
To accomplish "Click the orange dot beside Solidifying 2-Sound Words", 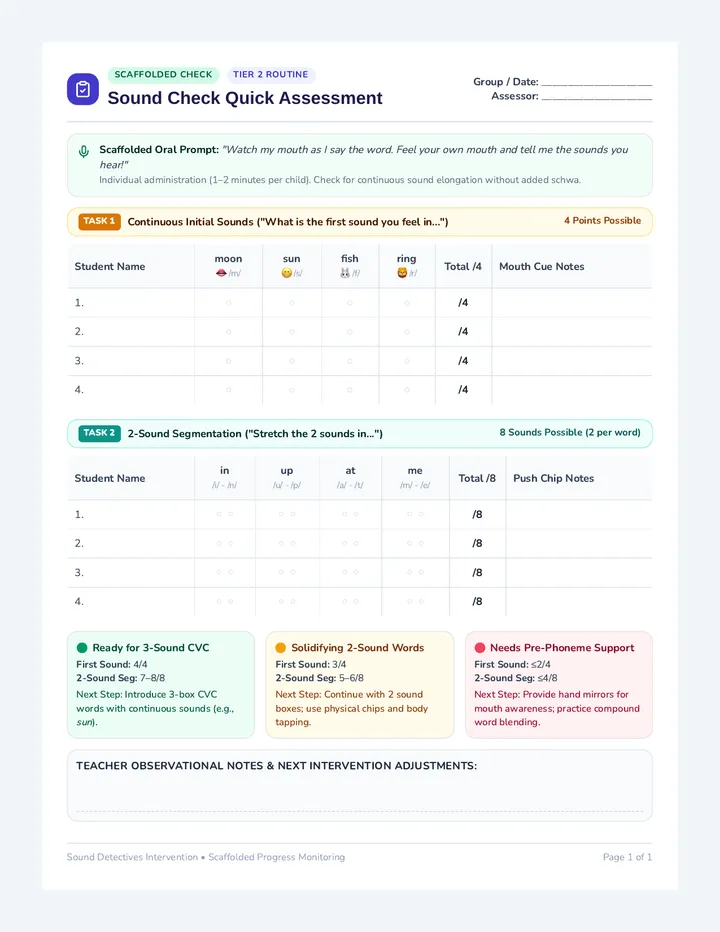I will coord(281,648).
